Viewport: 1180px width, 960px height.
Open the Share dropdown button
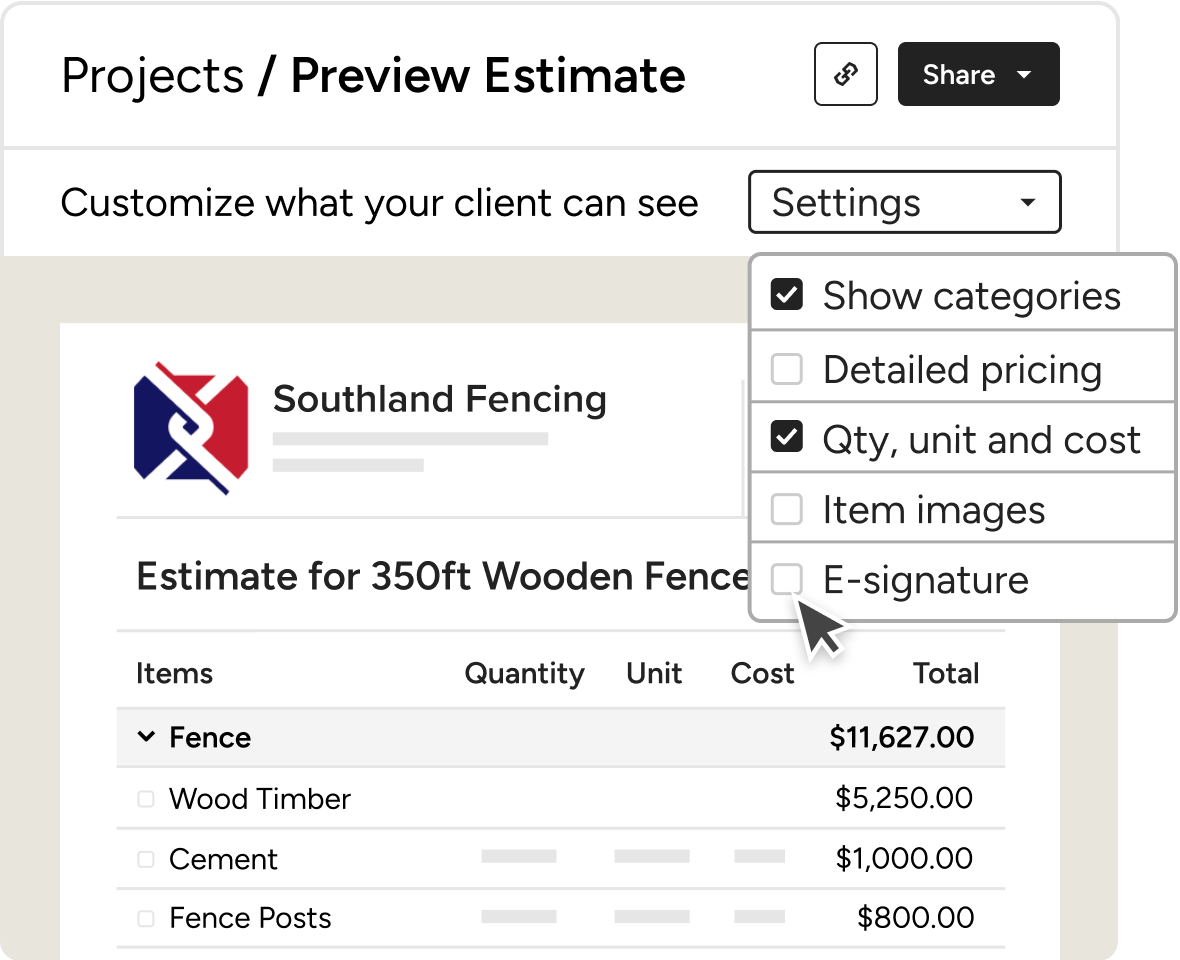point(978,74)
